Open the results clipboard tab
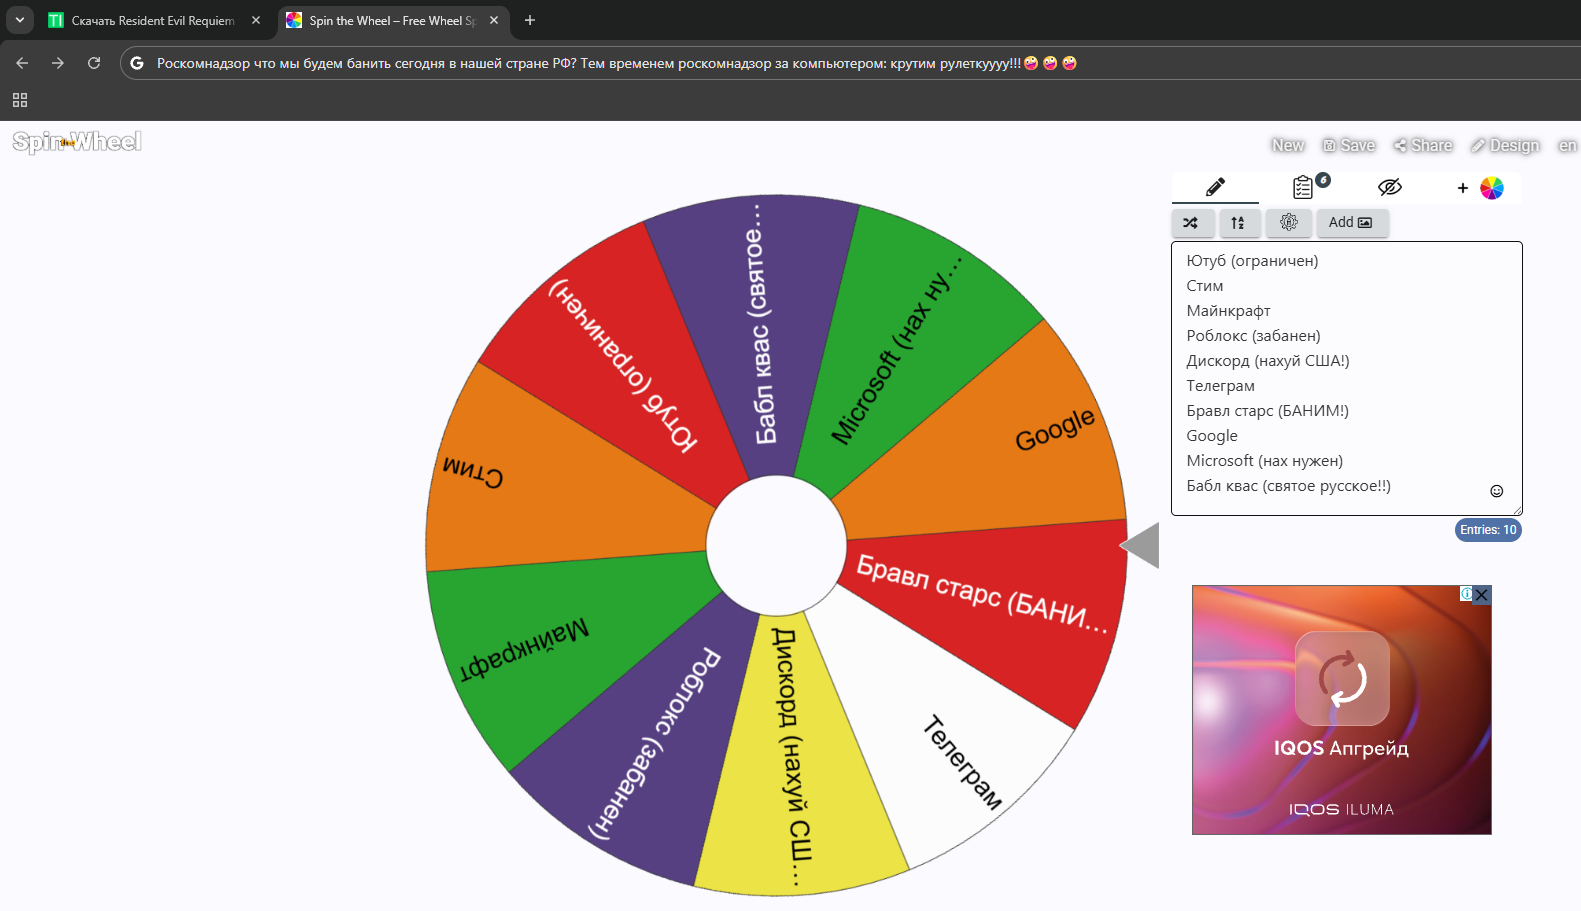Screen dimensions: 1581x911 pyautogui.click(x=1304, y=187)
